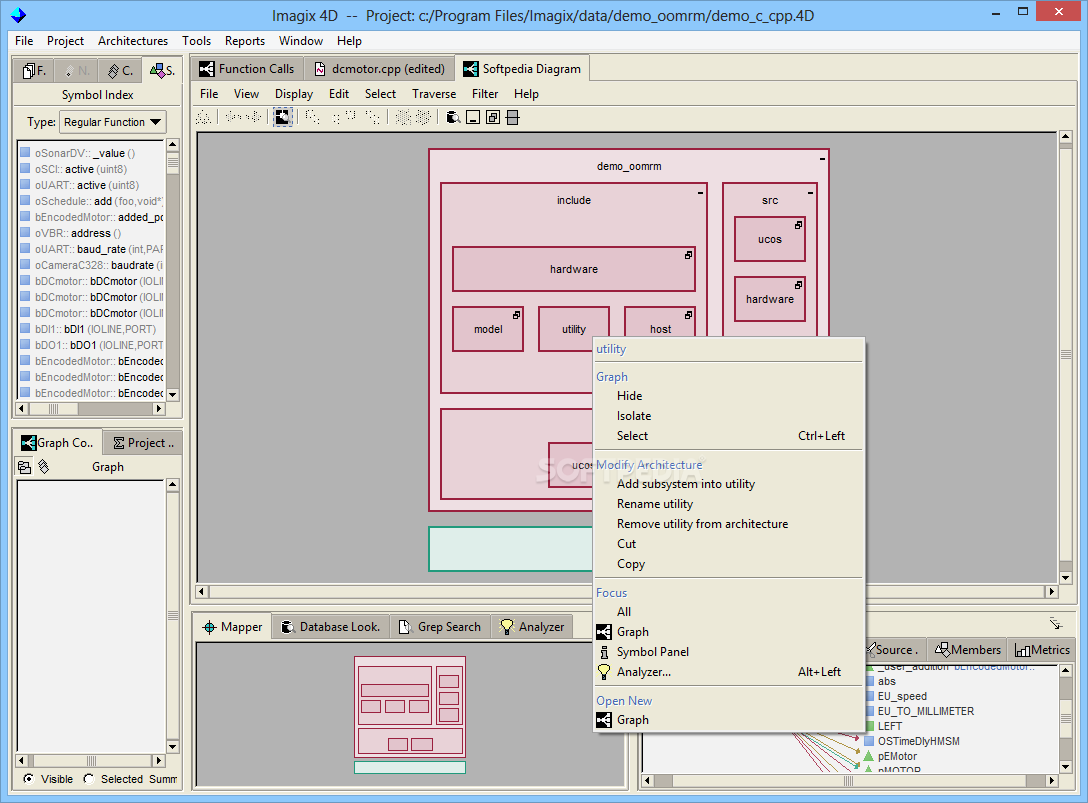
Task: Open the Reports menu
Action: (245, 41)
